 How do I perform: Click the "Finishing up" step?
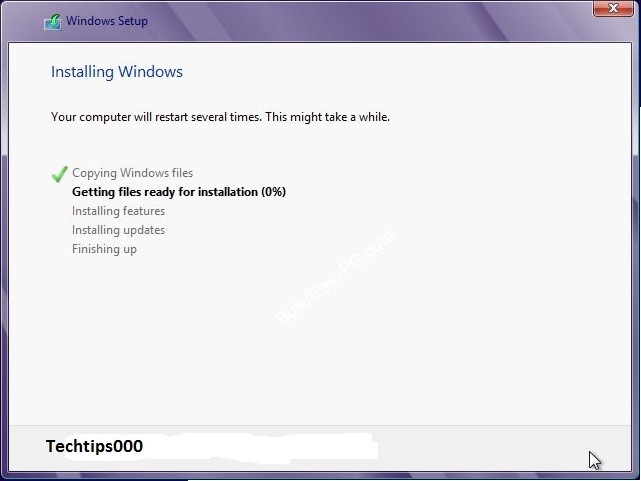104,249
